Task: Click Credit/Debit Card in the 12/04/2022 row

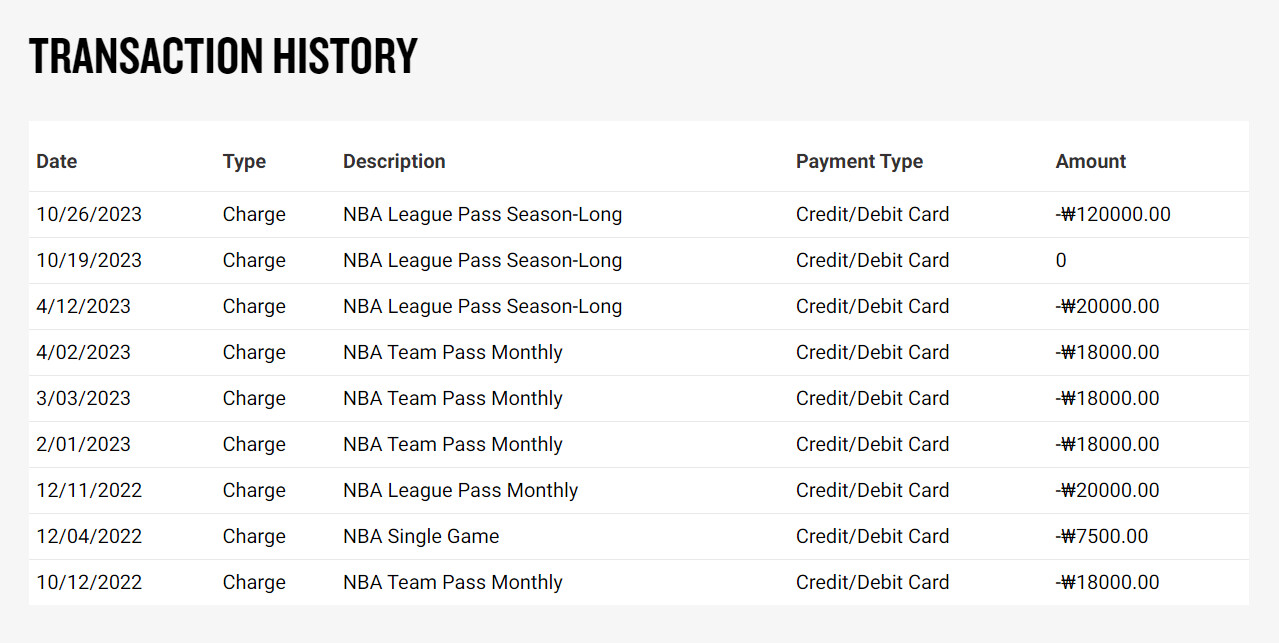Action: click(872, 536)
